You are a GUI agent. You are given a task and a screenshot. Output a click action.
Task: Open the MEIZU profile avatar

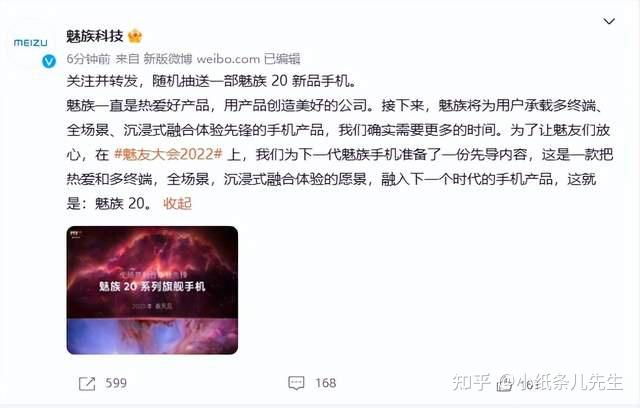pyautogui.click(x=31, y=43)
